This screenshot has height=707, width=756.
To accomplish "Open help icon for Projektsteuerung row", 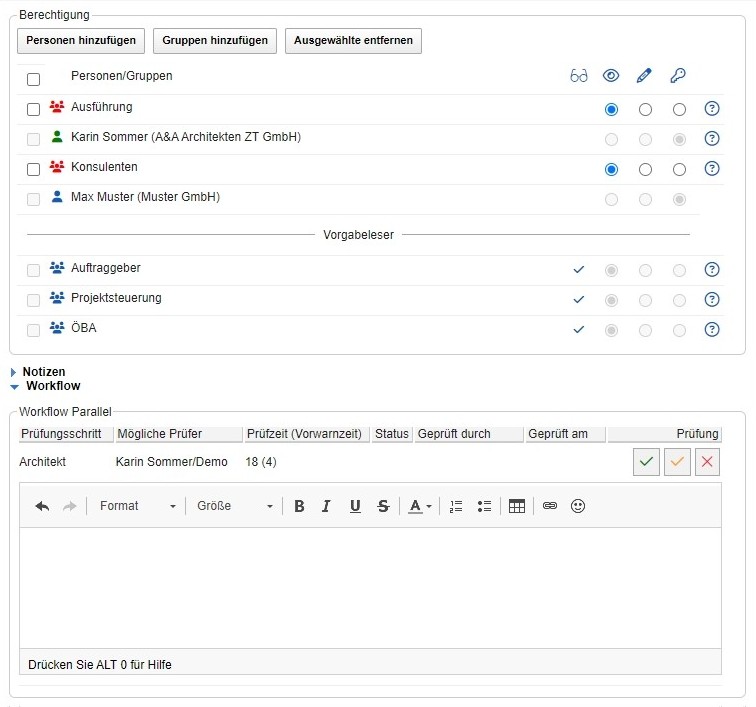I will point(712,299).
